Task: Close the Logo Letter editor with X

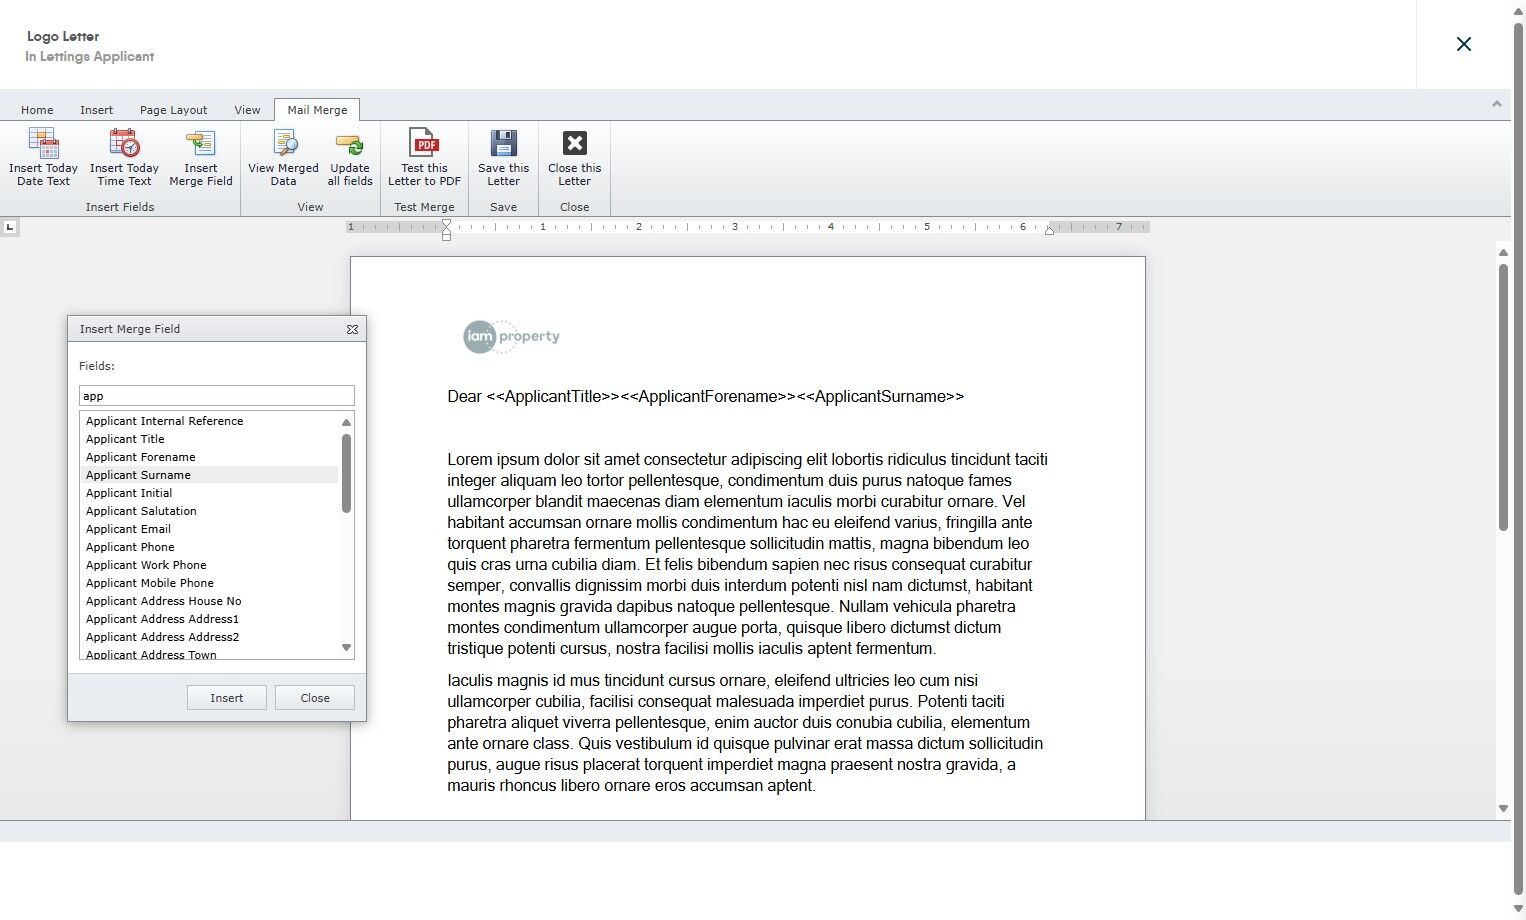Action: pyautogui.click(x=1464, y=44)
